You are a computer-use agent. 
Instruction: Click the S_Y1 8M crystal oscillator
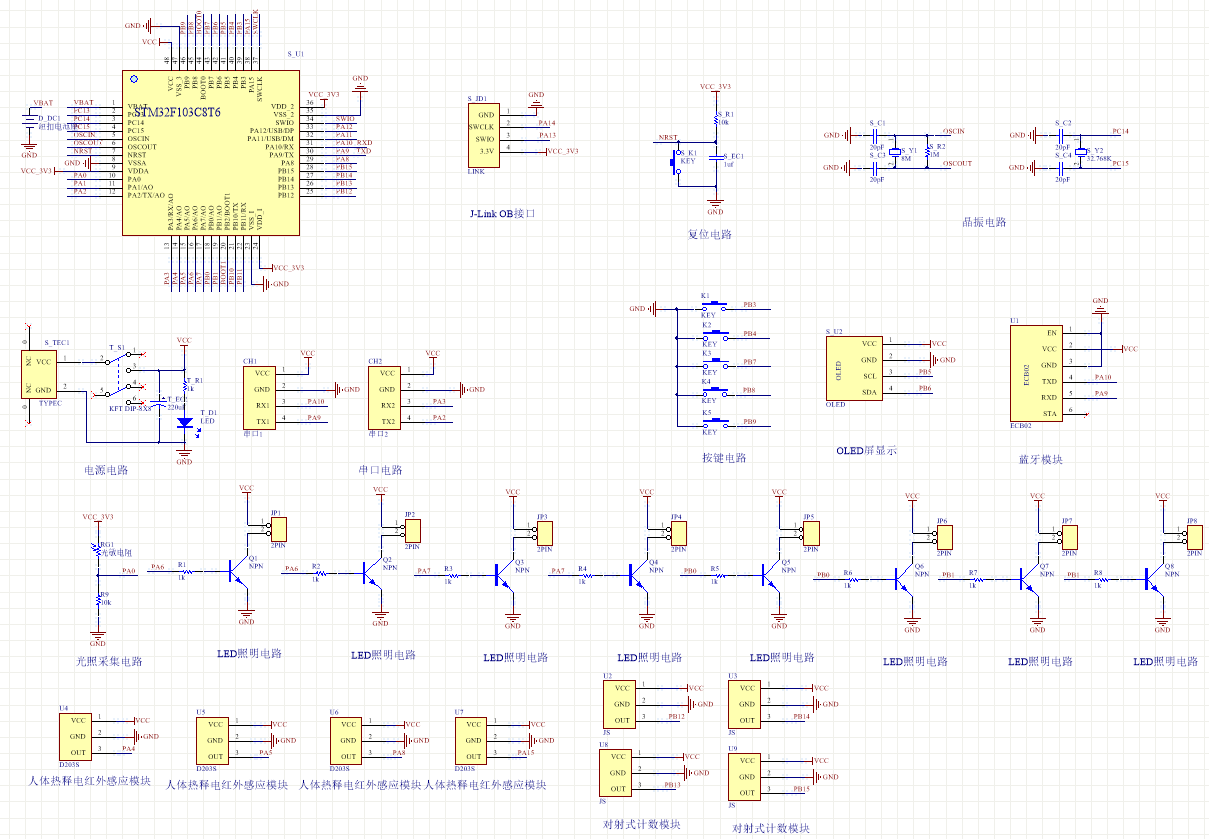tap(896, 153)
